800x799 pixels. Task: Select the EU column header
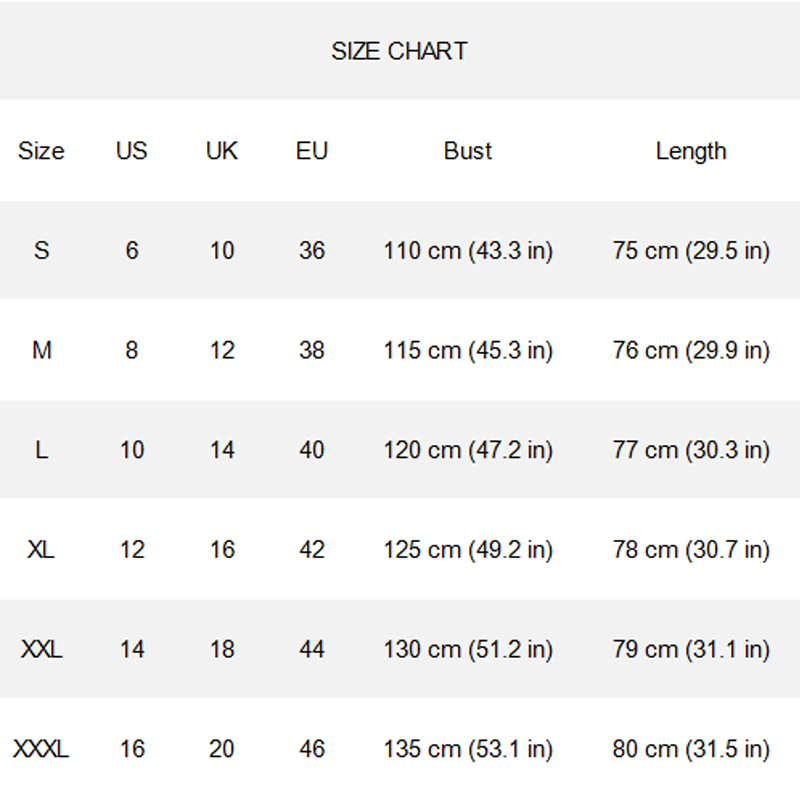(312, 151)
